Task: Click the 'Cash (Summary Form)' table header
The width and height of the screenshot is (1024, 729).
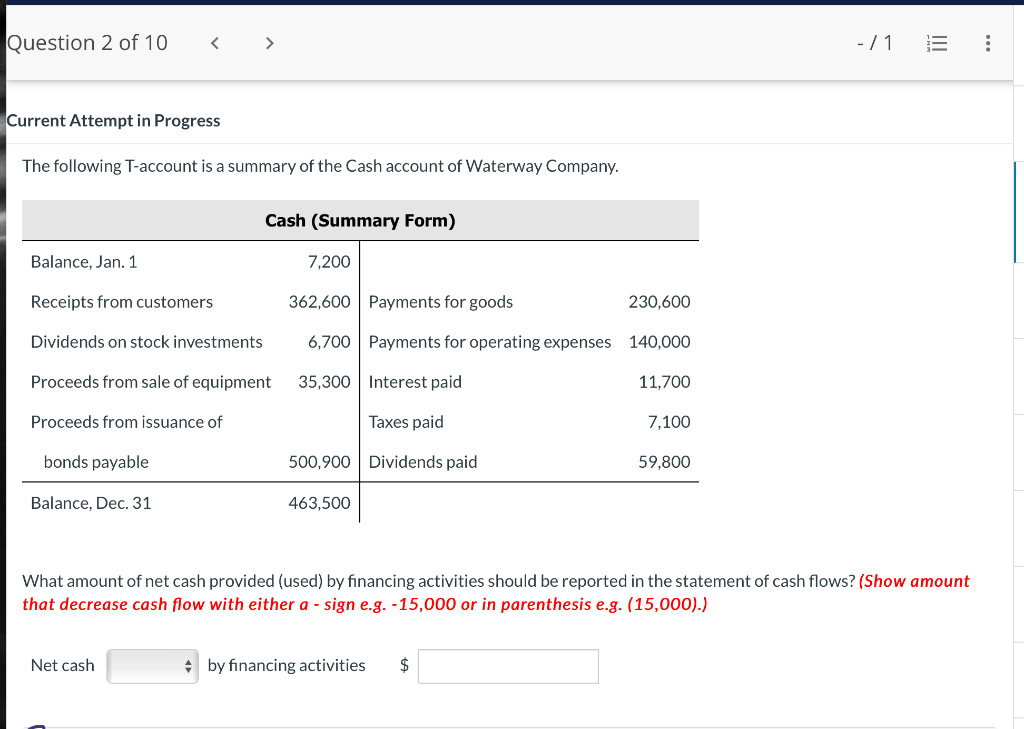Action: (360, 221)
